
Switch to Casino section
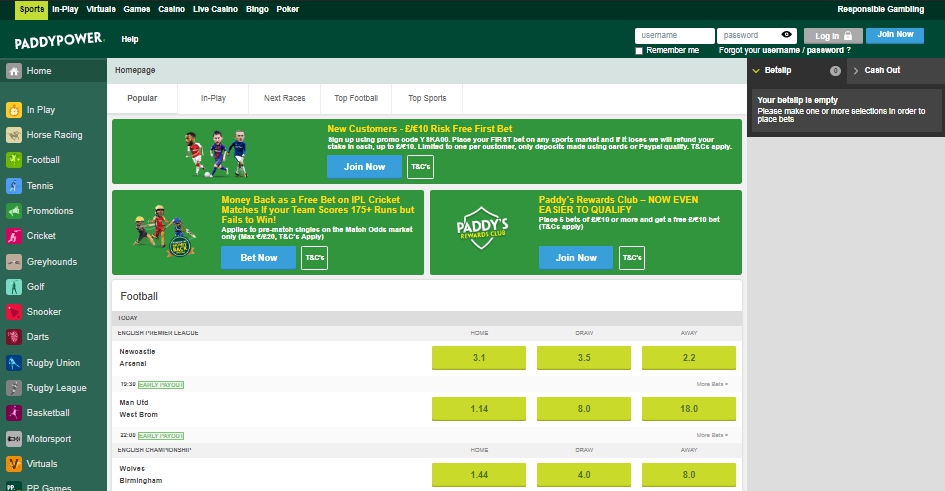point(172,9)
